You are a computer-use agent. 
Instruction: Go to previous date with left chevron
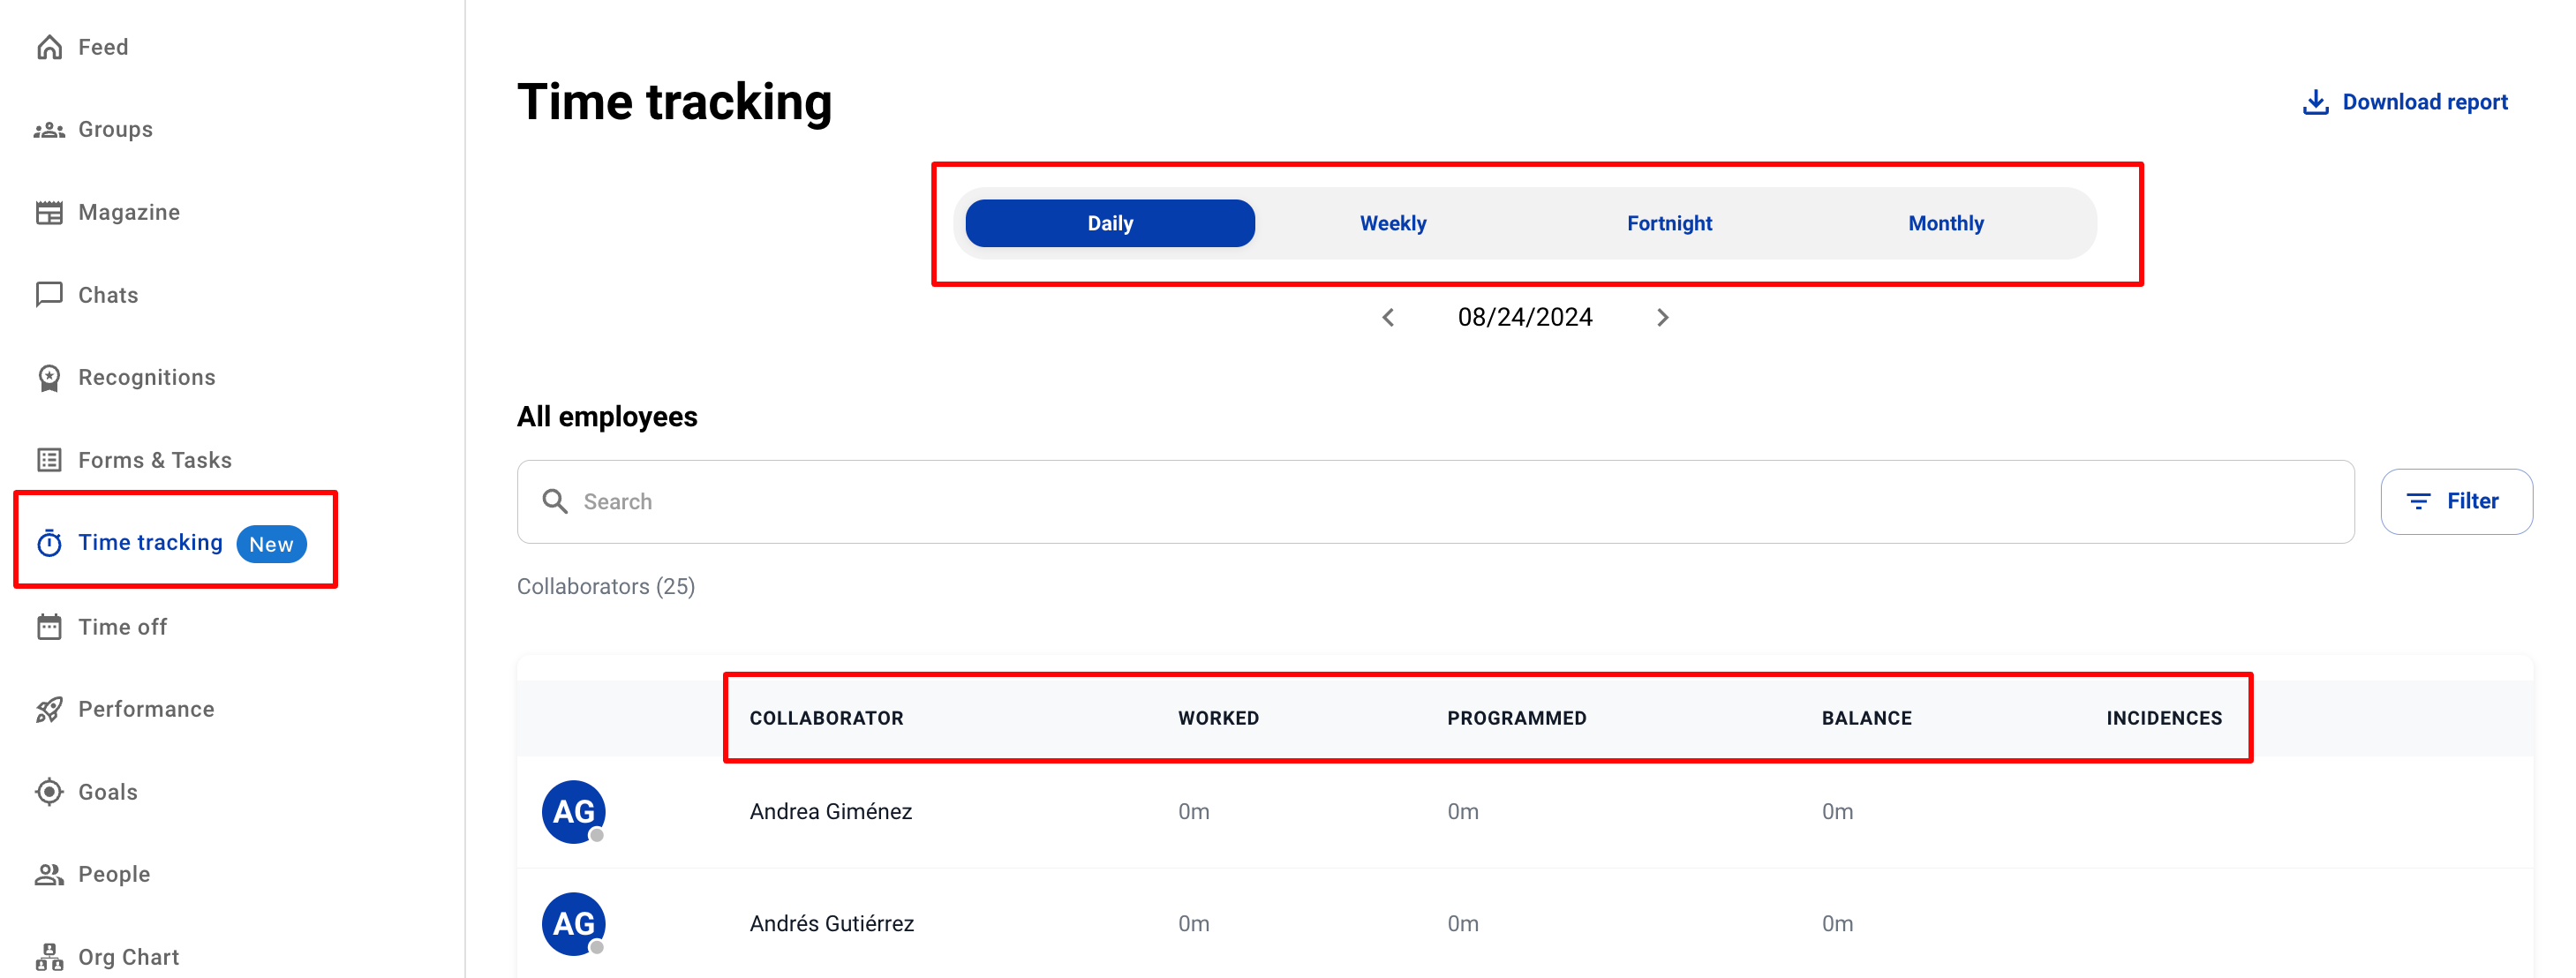1388,318
